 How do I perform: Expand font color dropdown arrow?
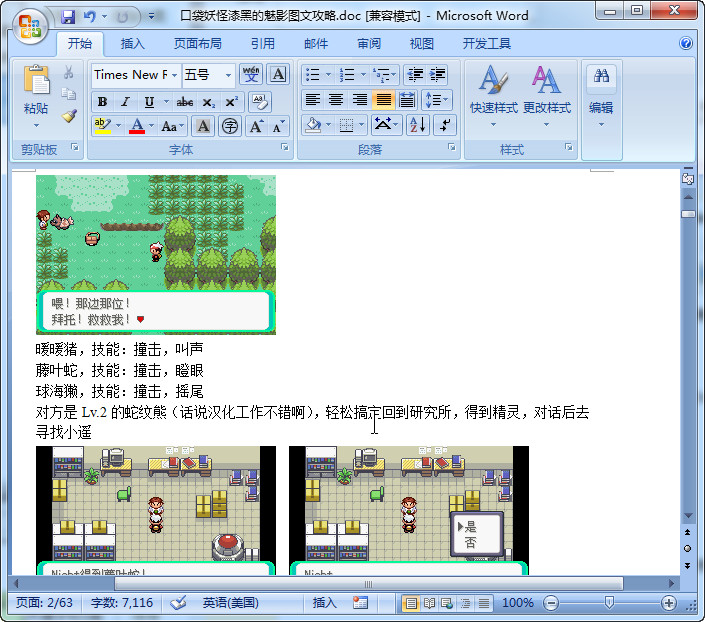pos(152,126)
